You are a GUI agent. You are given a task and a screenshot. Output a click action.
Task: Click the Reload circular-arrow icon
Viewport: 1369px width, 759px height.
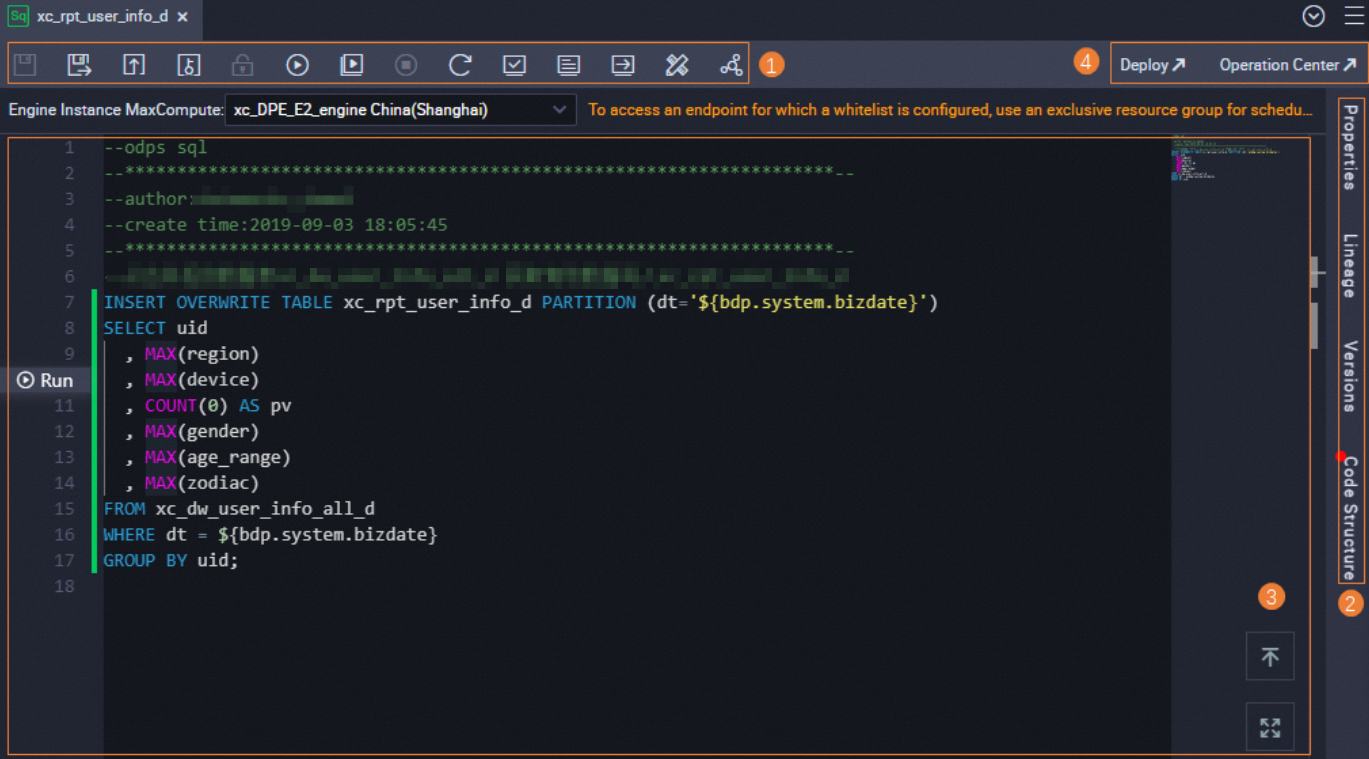point(460,65)
